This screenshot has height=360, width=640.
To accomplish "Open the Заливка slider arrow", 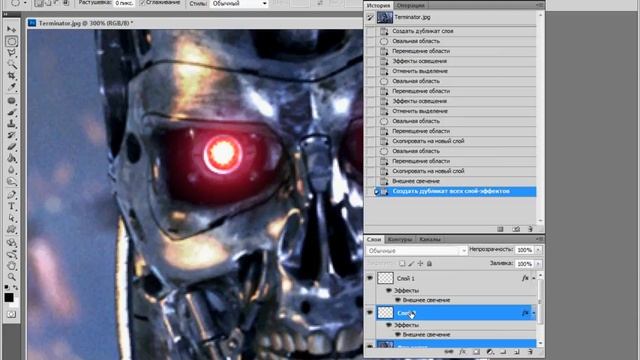I will [x=538, y=264].
